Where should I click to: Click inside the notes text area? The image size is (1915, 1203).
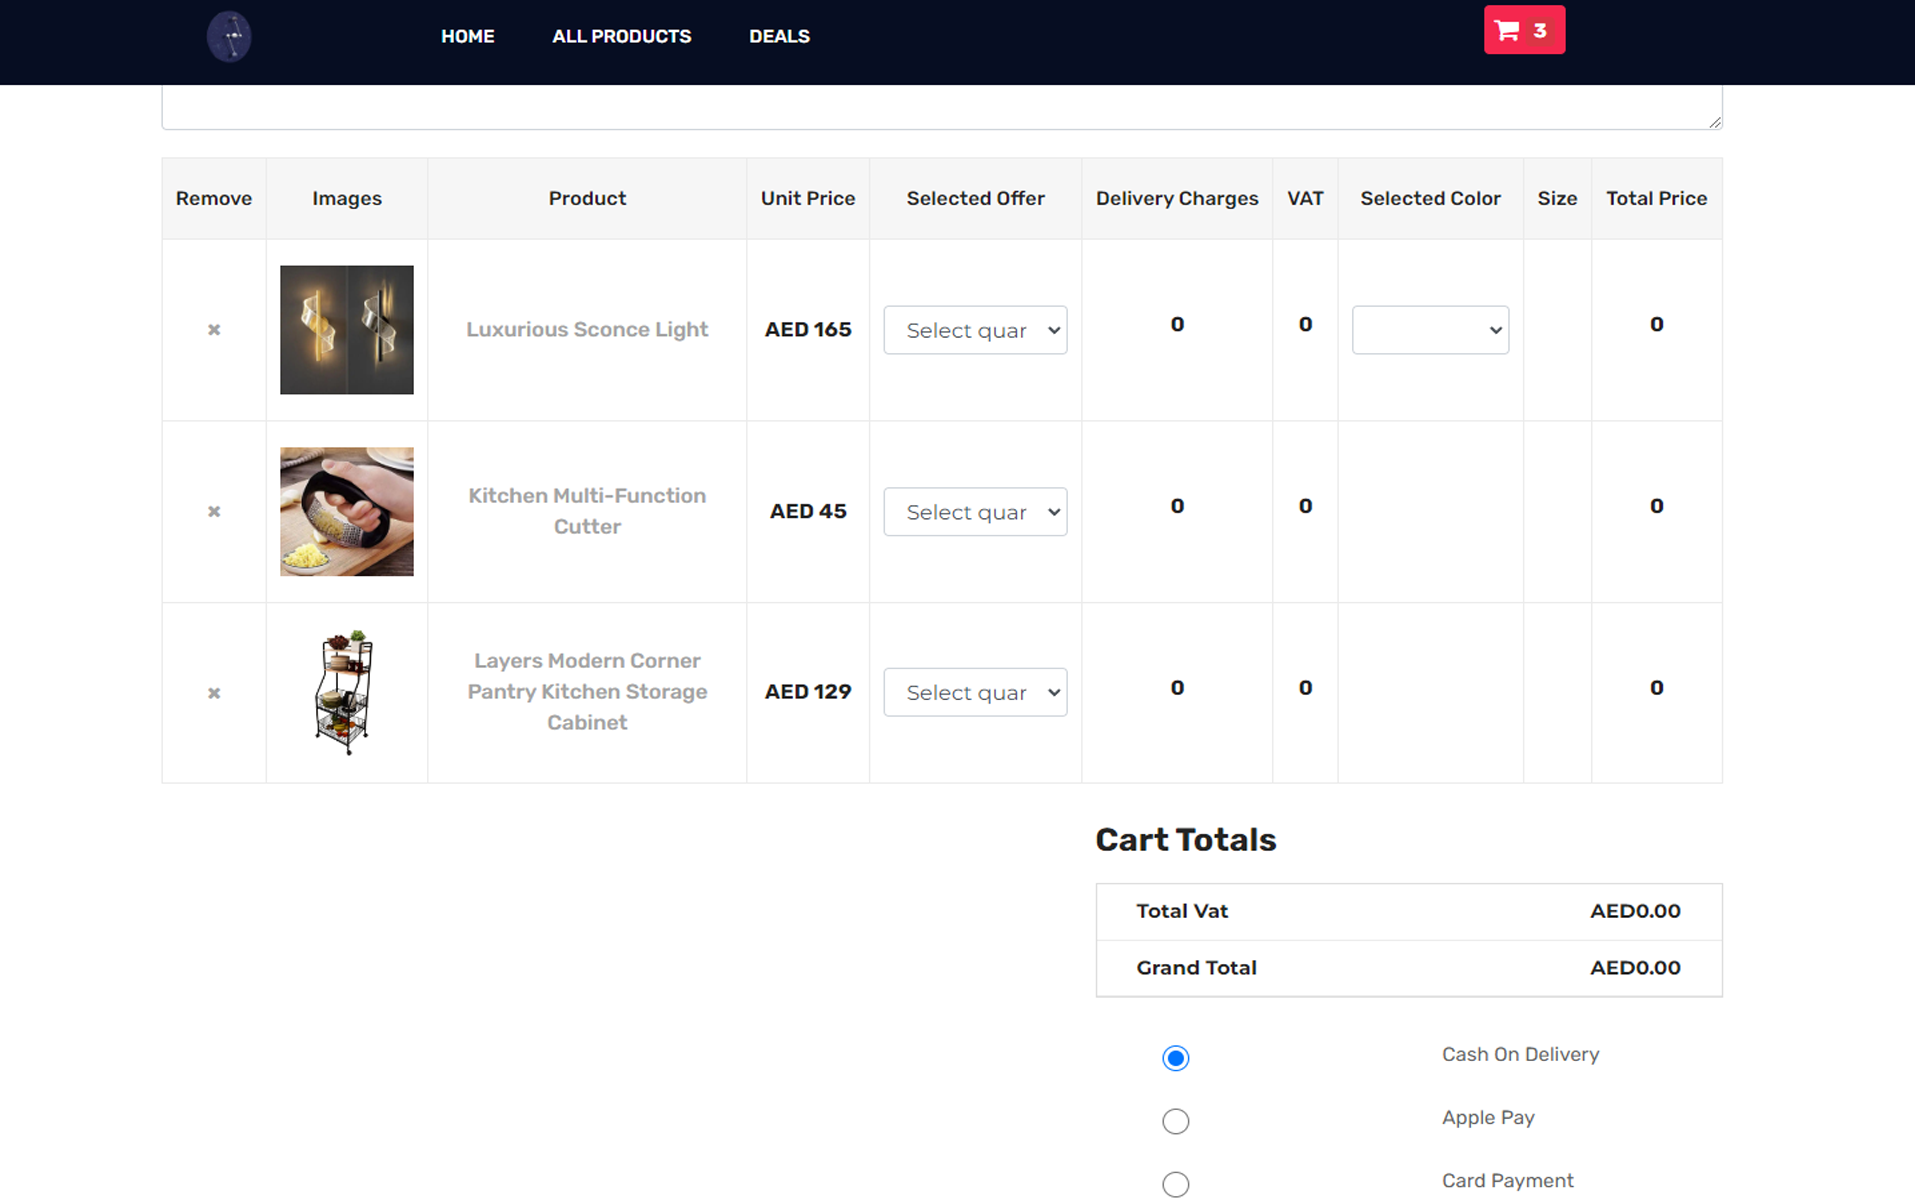(942, 107)
